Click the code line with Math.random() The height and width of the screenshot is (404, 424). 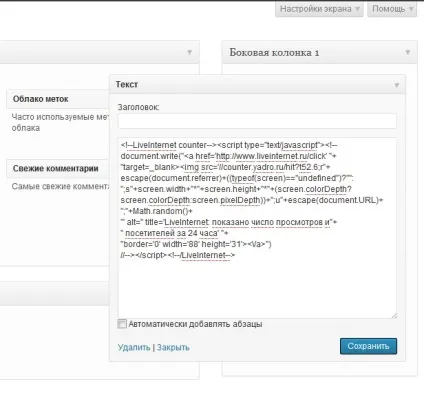[x=157, y=211]
